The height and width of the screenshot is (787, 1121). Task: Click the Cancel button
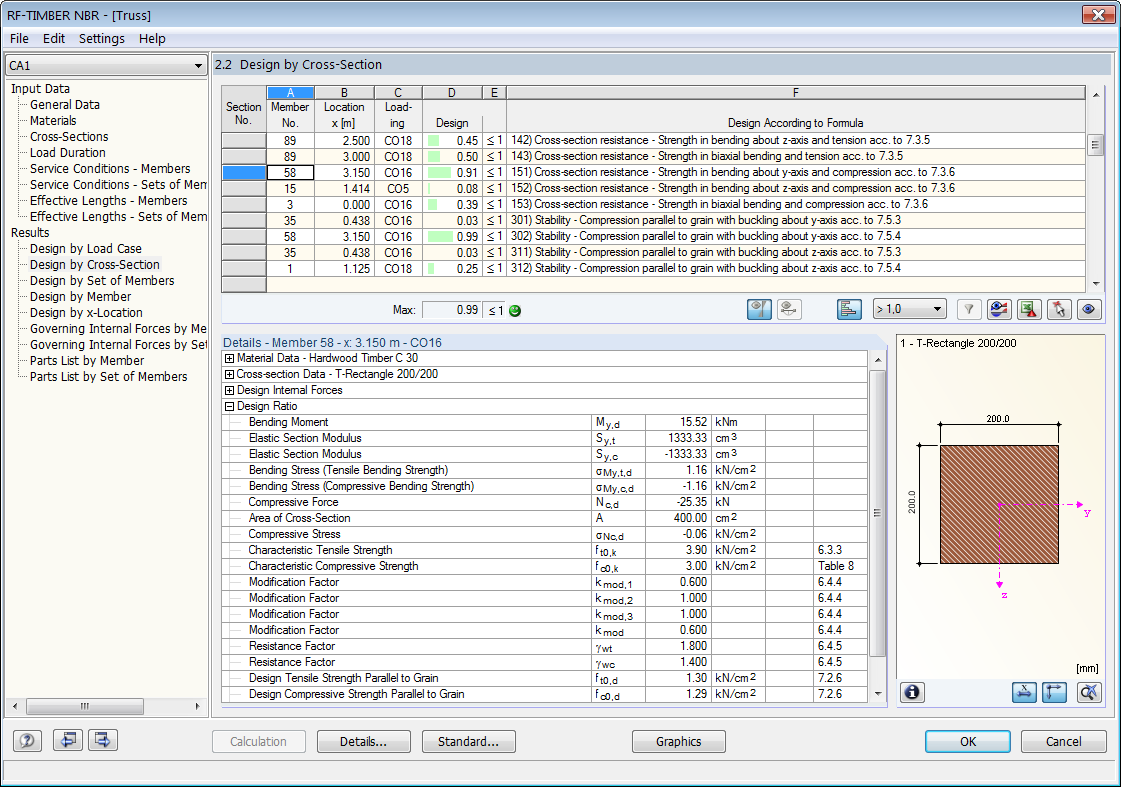1064,741
